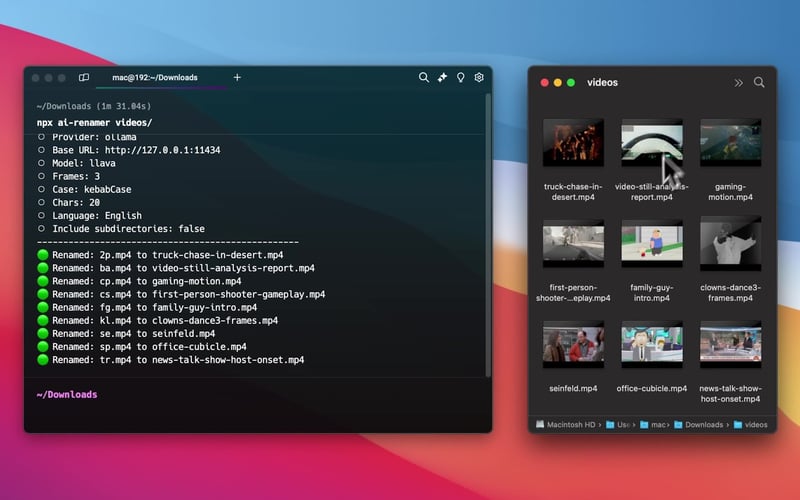Expand Finder toolbar overflow chevrons
Screen dimensions: 800x500
pos(738,83)
